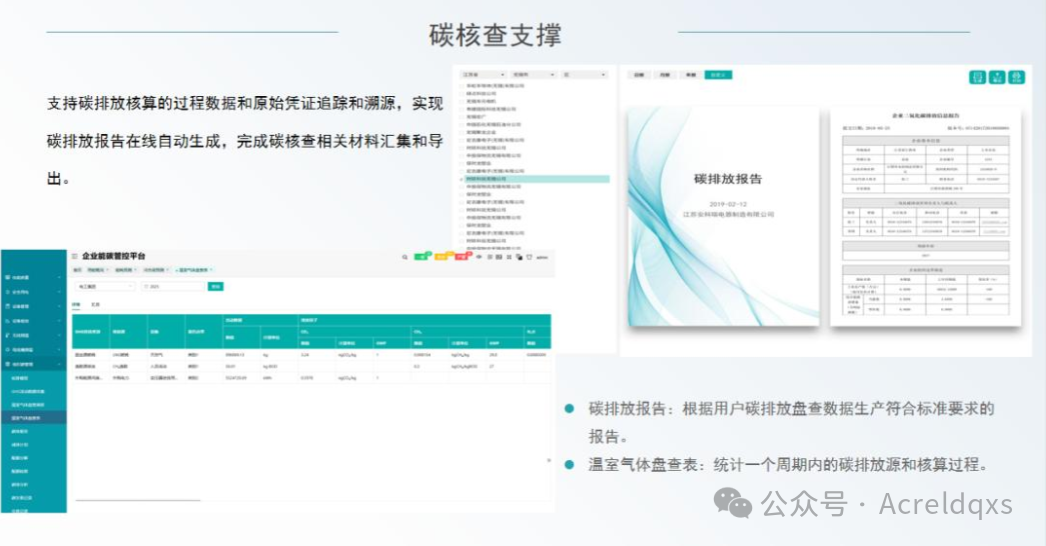
Task: Expand the first sidebar menu item
Action: 33,277
